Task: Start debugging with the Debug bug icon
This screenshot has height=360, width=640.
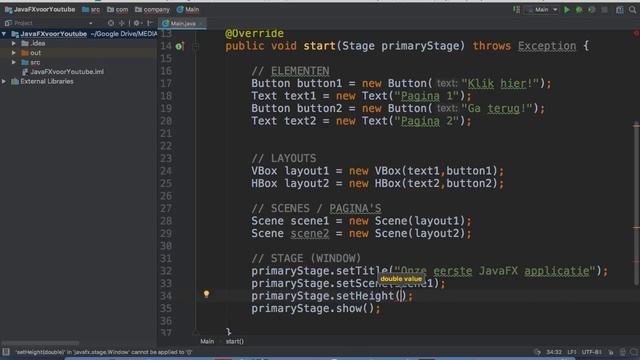Action: click(x=579, y=9)
